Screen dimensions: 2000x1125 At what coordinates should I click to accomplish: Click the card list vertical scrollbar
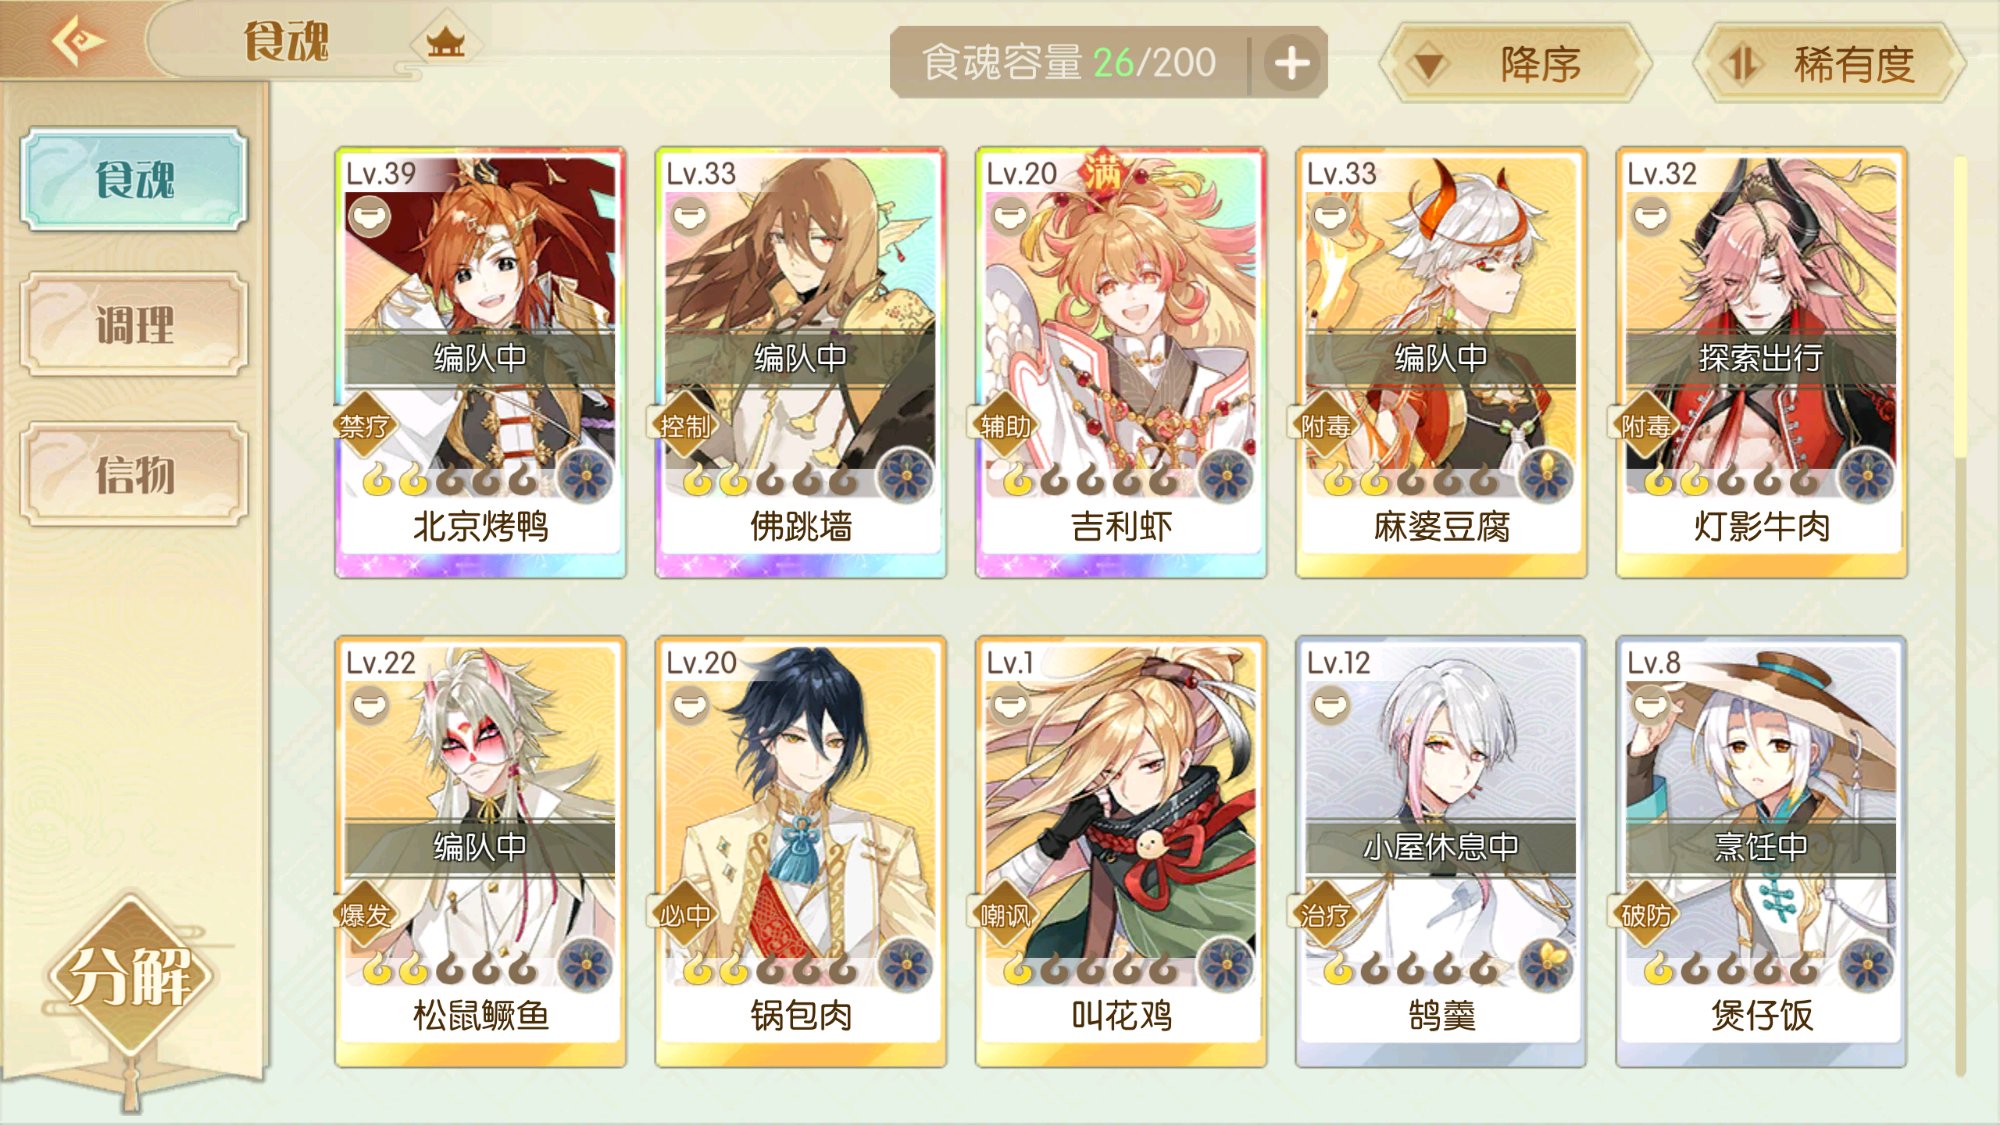1960,615
